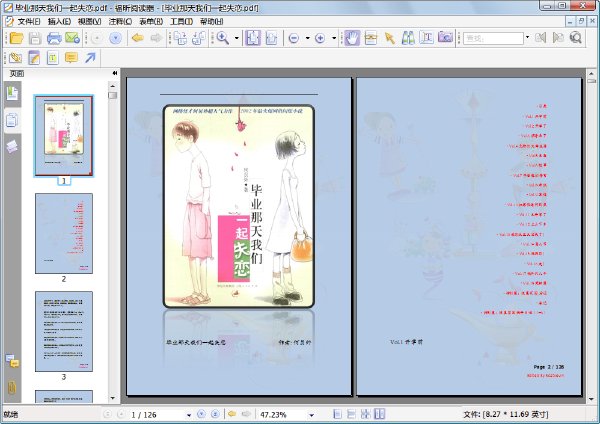Open the Find options dropdown arrow

[x=528, y=37]
